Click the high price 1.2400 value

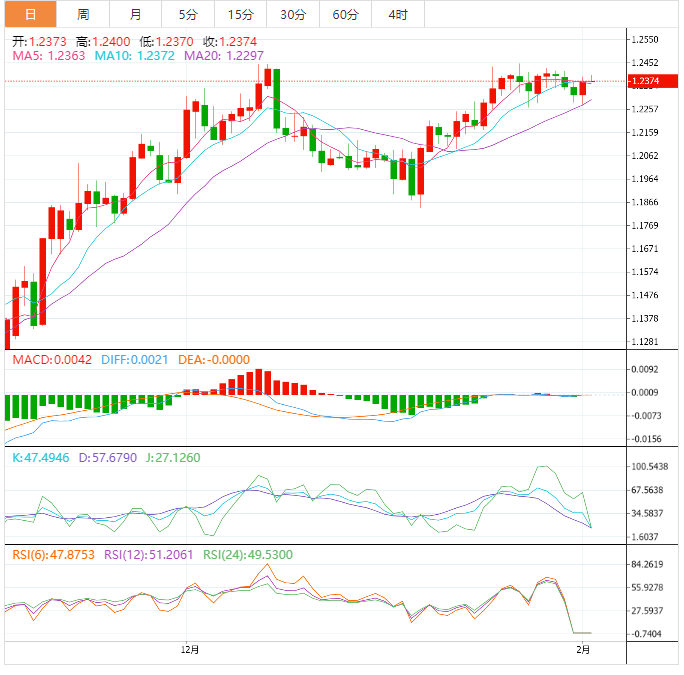pos(111,41)
